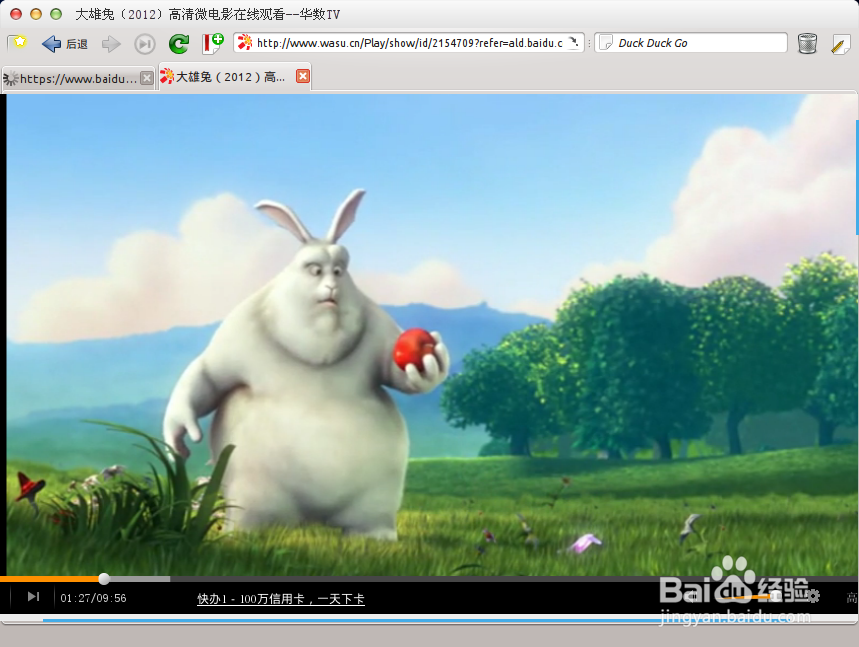859x647 pixels.
Task: Close the 大雄兔 tab
Action: click(x=302, y=76)
